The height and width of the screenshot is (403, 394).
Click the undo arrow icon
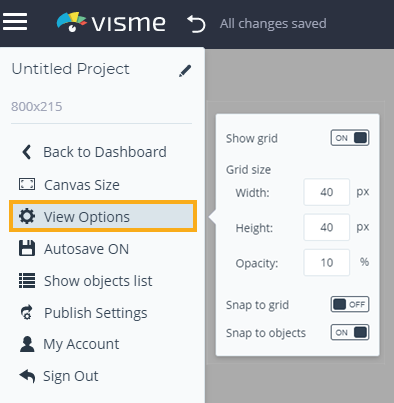[196, 24]
